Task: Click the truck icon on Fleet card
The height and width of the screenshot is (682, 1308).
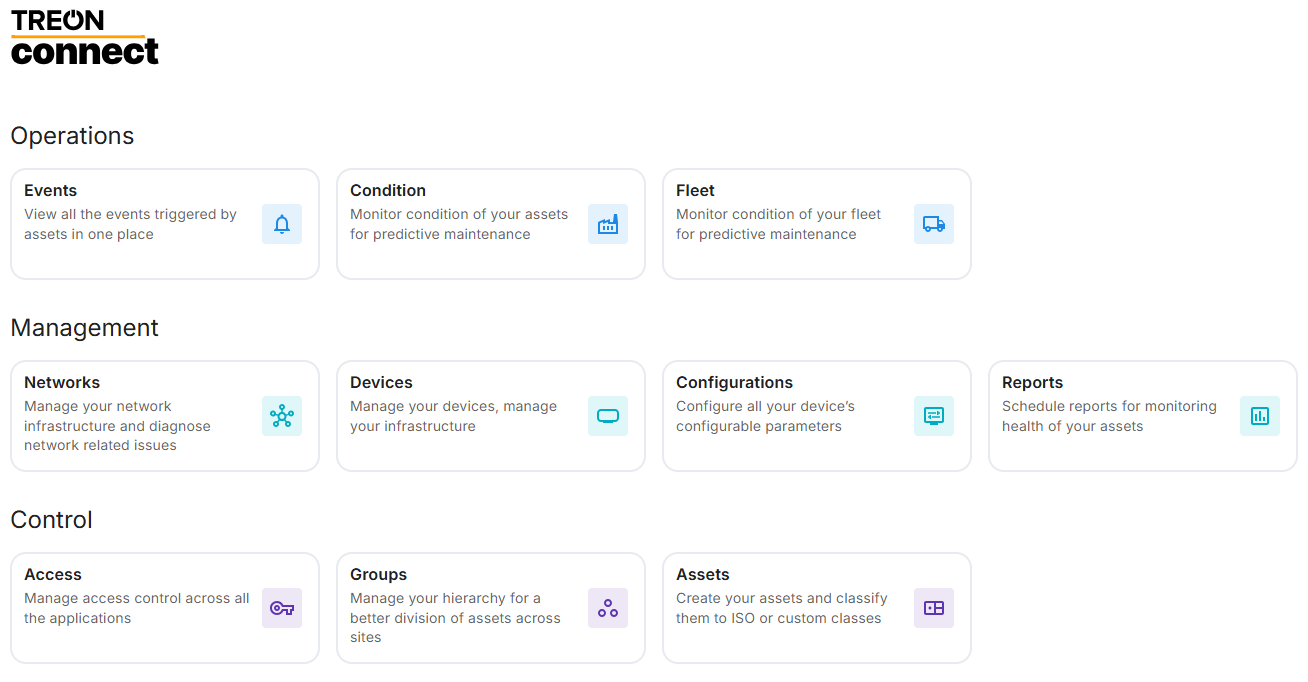Action: coord(934,224)
